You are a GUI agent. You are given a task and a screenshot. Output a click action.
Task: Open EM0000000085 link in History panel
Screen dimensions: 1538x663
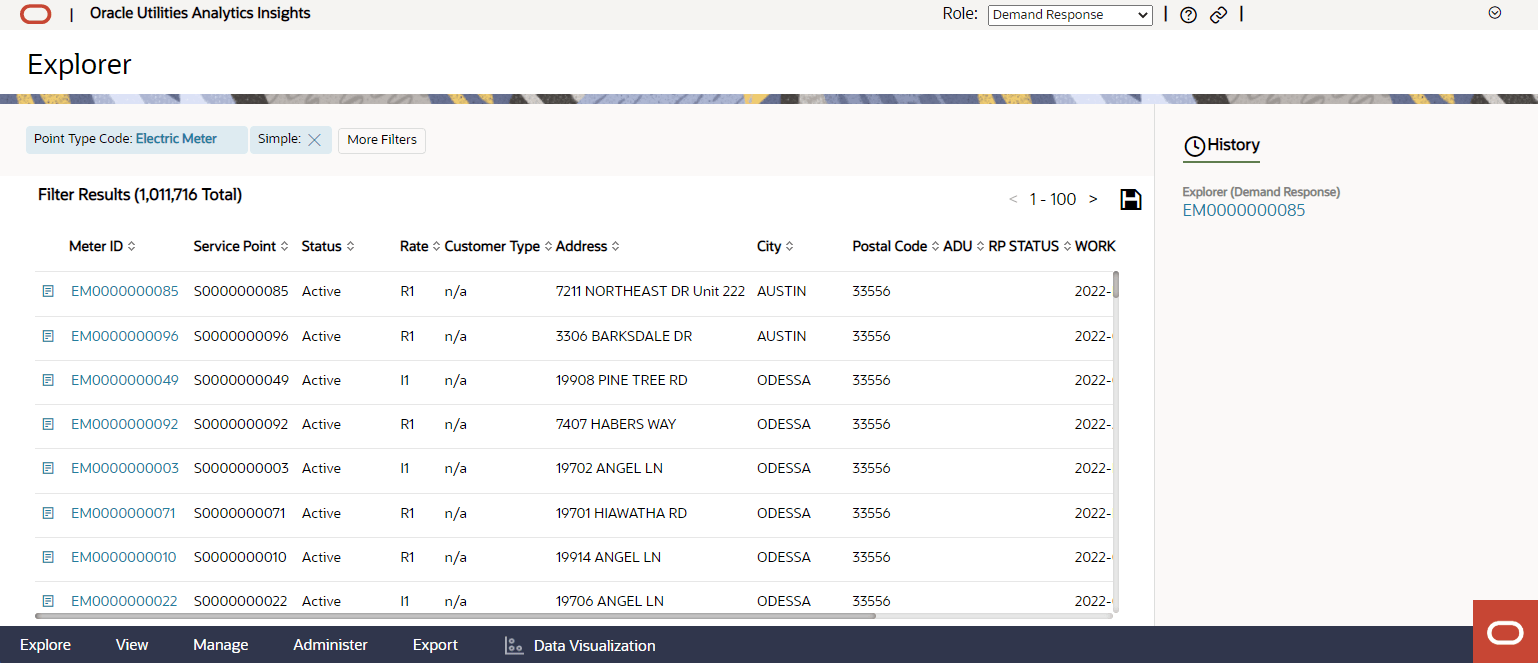click(x=1243, y=210)
